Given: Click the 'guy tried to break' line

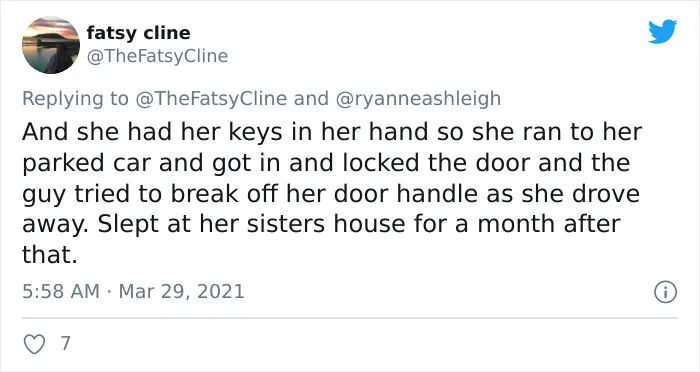Looking at the screenshot, I should 331,194.
